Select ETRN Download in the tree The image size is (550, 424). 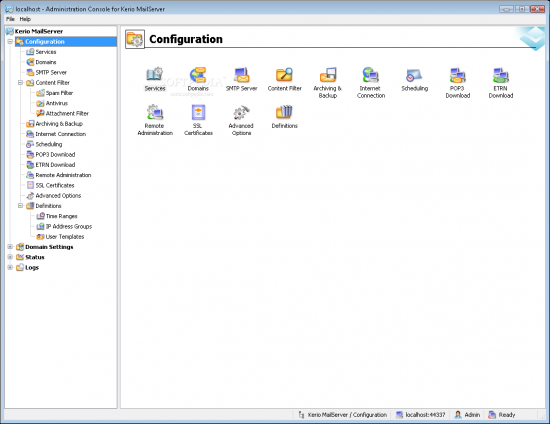click(x=55, y=164)
